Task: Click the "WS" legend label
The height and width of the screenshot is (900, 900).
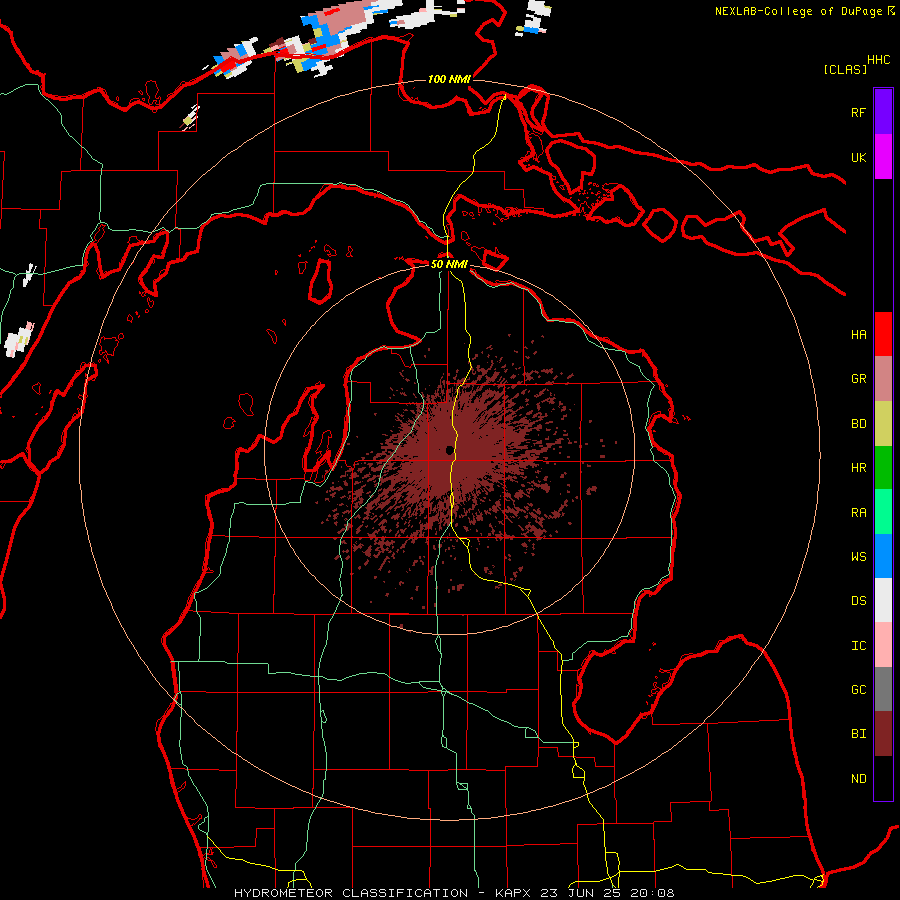Action: coord(858,556)
